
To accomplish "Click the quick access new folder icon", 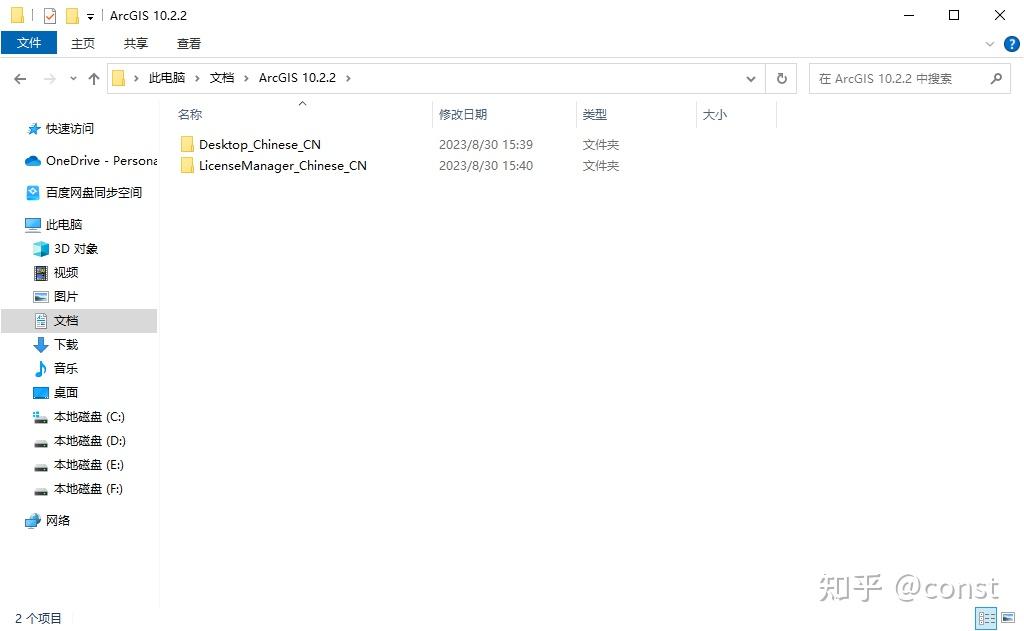I will click(72, 16).
